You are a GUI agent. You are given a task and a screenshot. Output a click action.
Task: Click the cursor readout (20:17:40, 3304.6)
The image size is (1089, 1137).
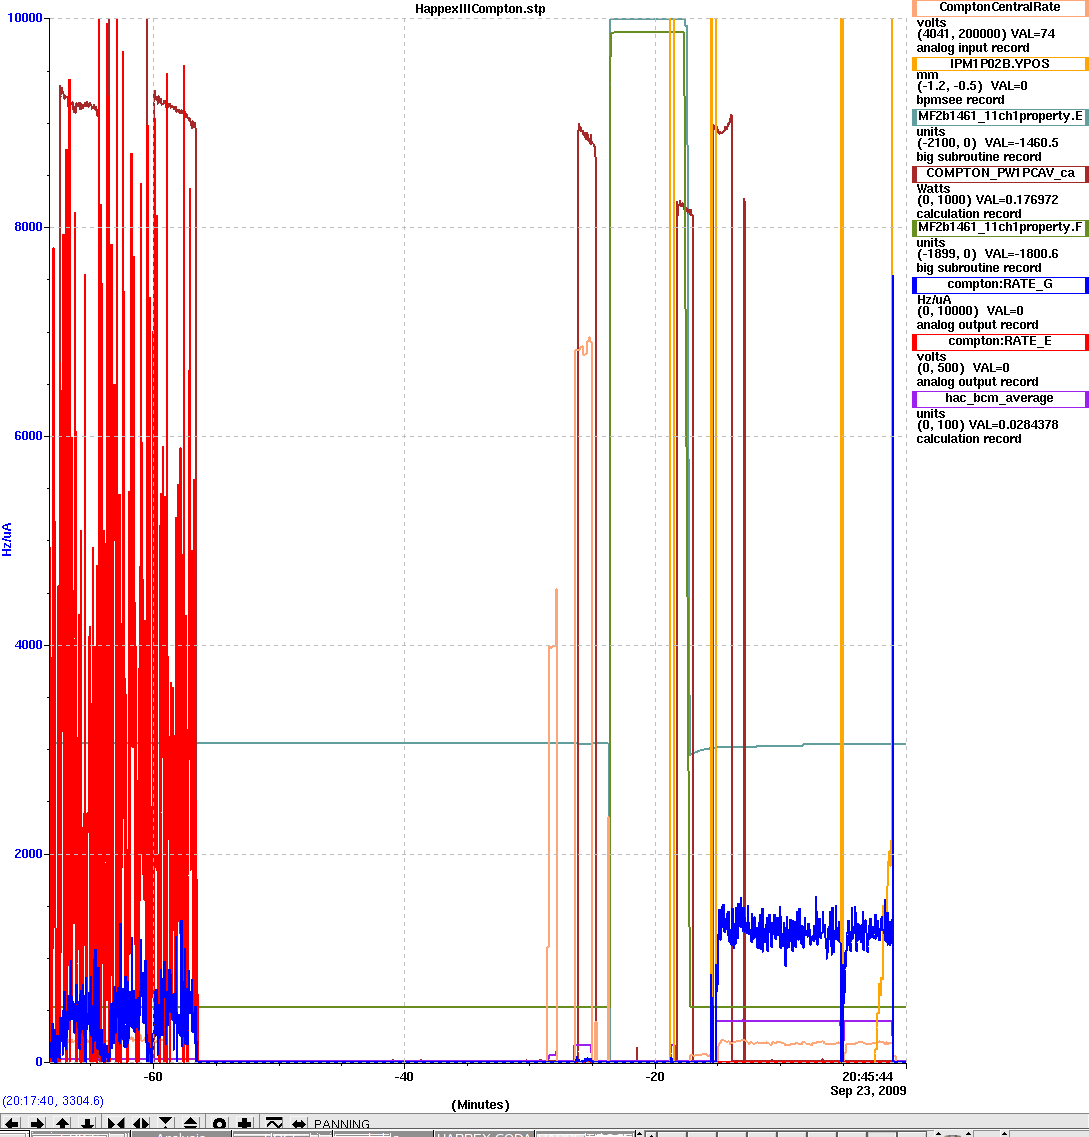(53, 1101)
